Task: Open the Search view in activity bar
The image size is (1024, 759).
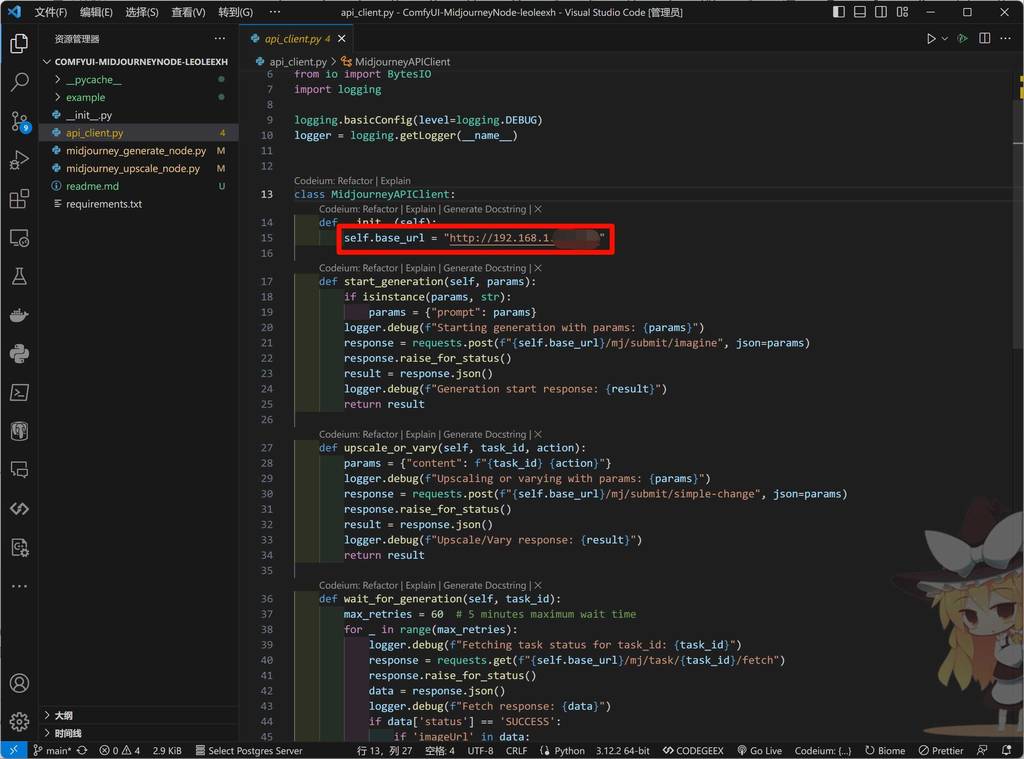Action: point(19,82)
